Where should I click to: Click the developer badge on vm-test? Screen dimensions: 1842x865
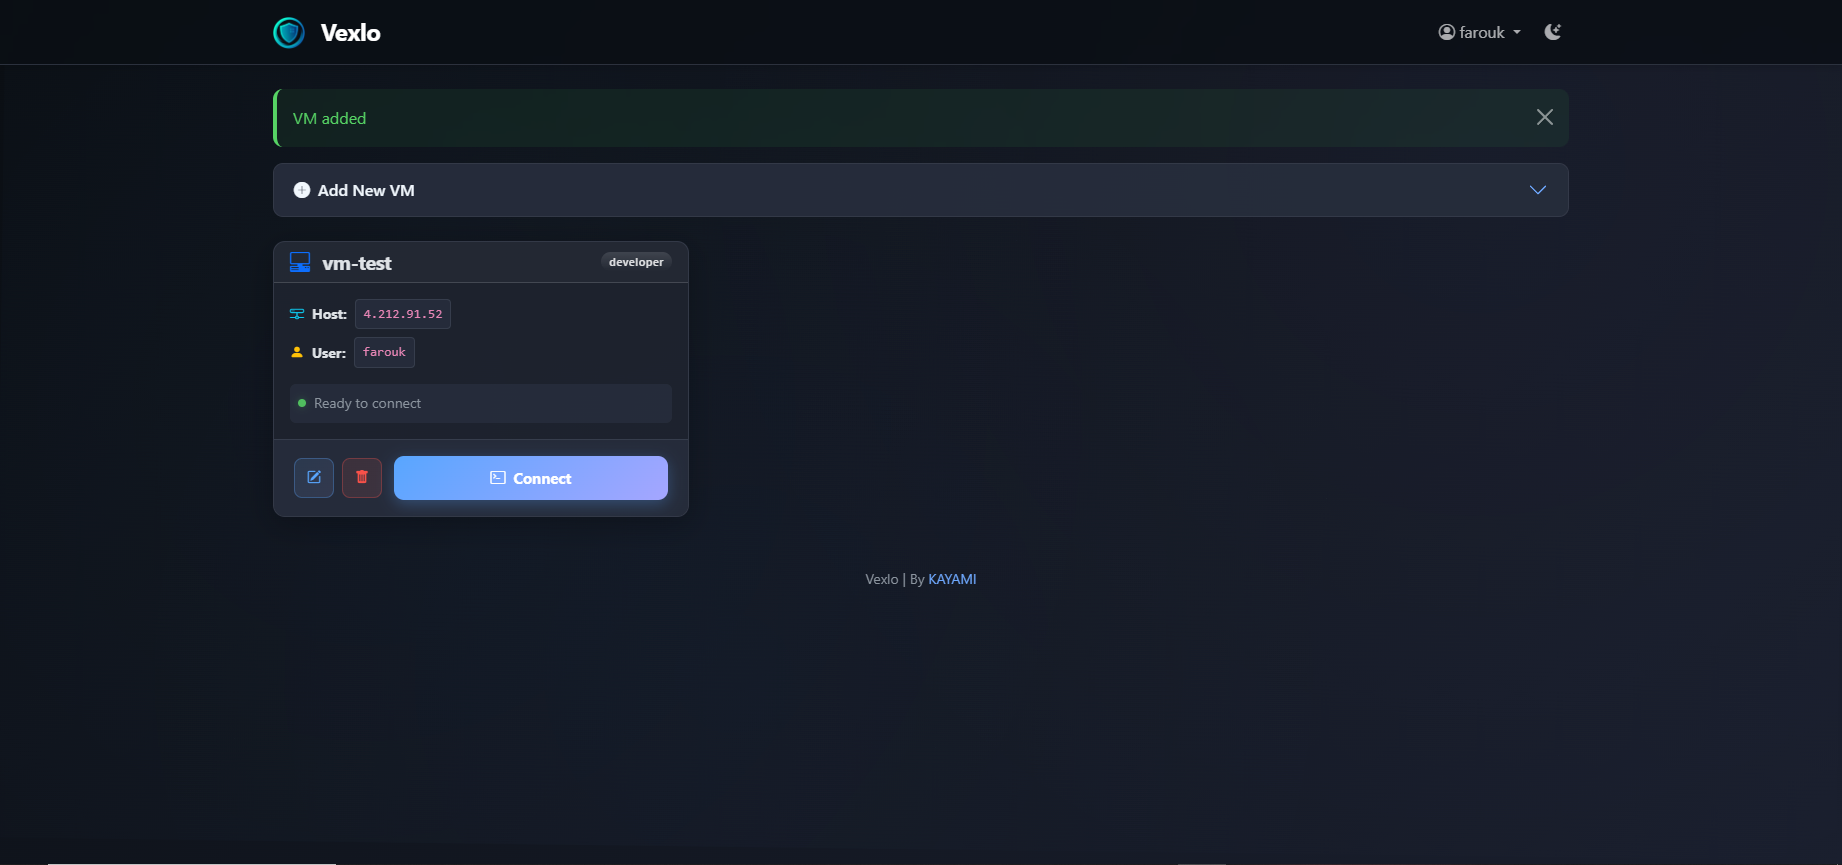(636, 262)
